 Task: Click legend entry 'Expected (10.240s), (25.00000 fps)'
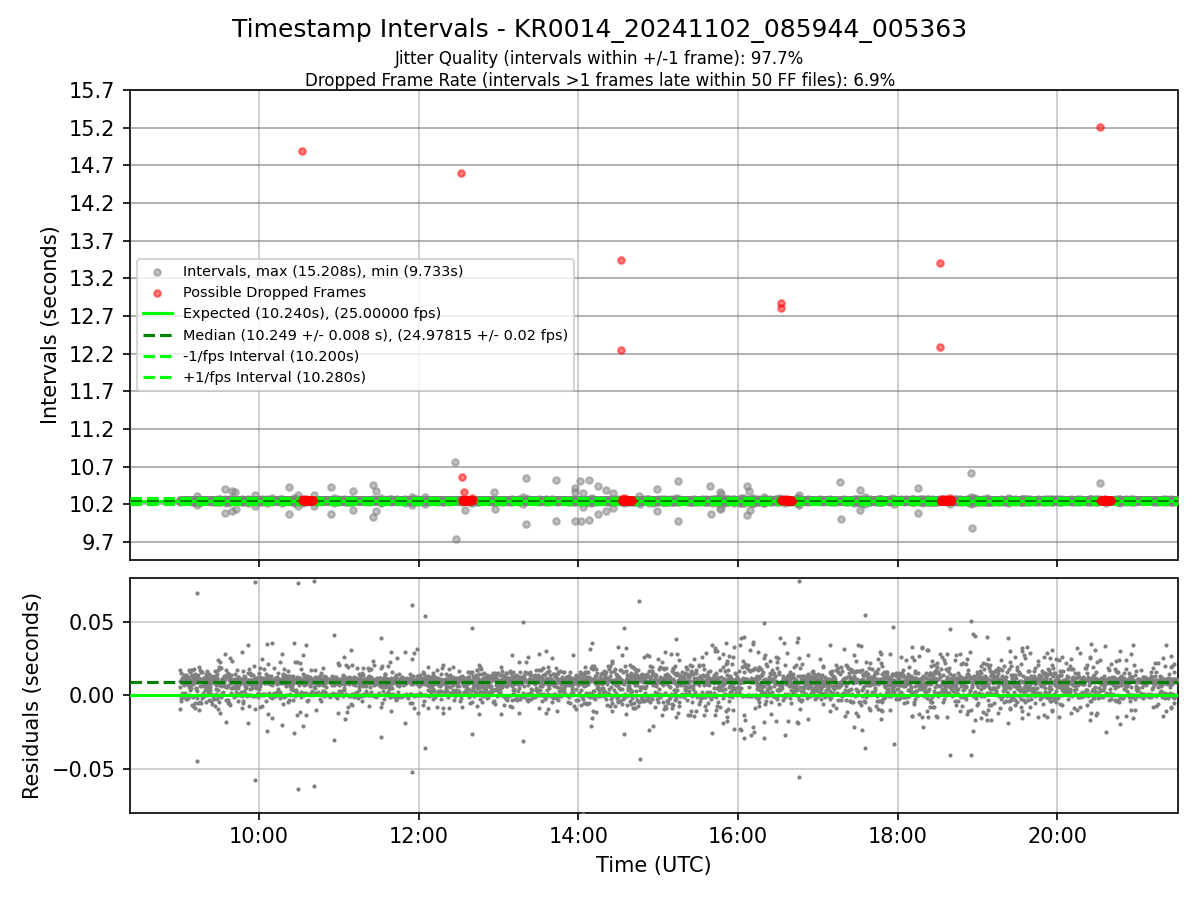(x=312, y=313)
